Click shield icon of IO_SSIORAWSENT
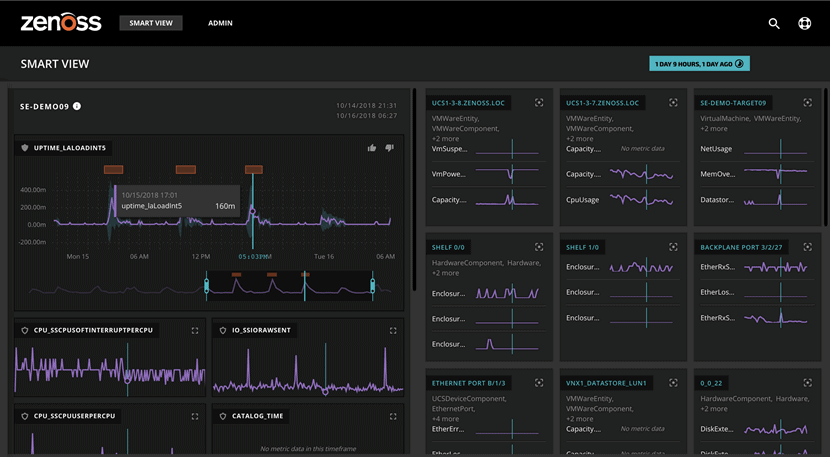Screen dimensions: 830x457 click(x=223, y=330)
